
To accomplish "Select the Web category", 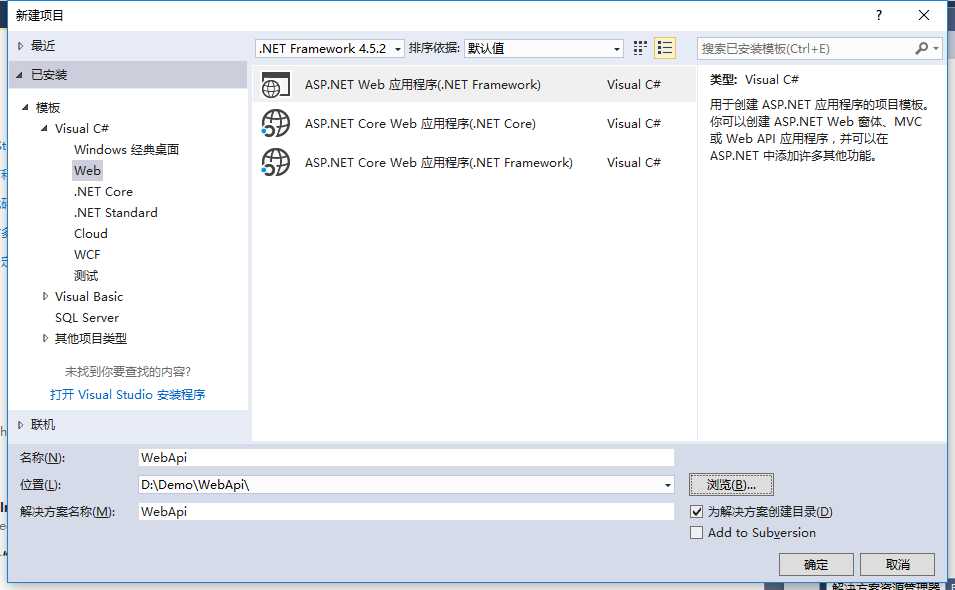I will (87, 170).
